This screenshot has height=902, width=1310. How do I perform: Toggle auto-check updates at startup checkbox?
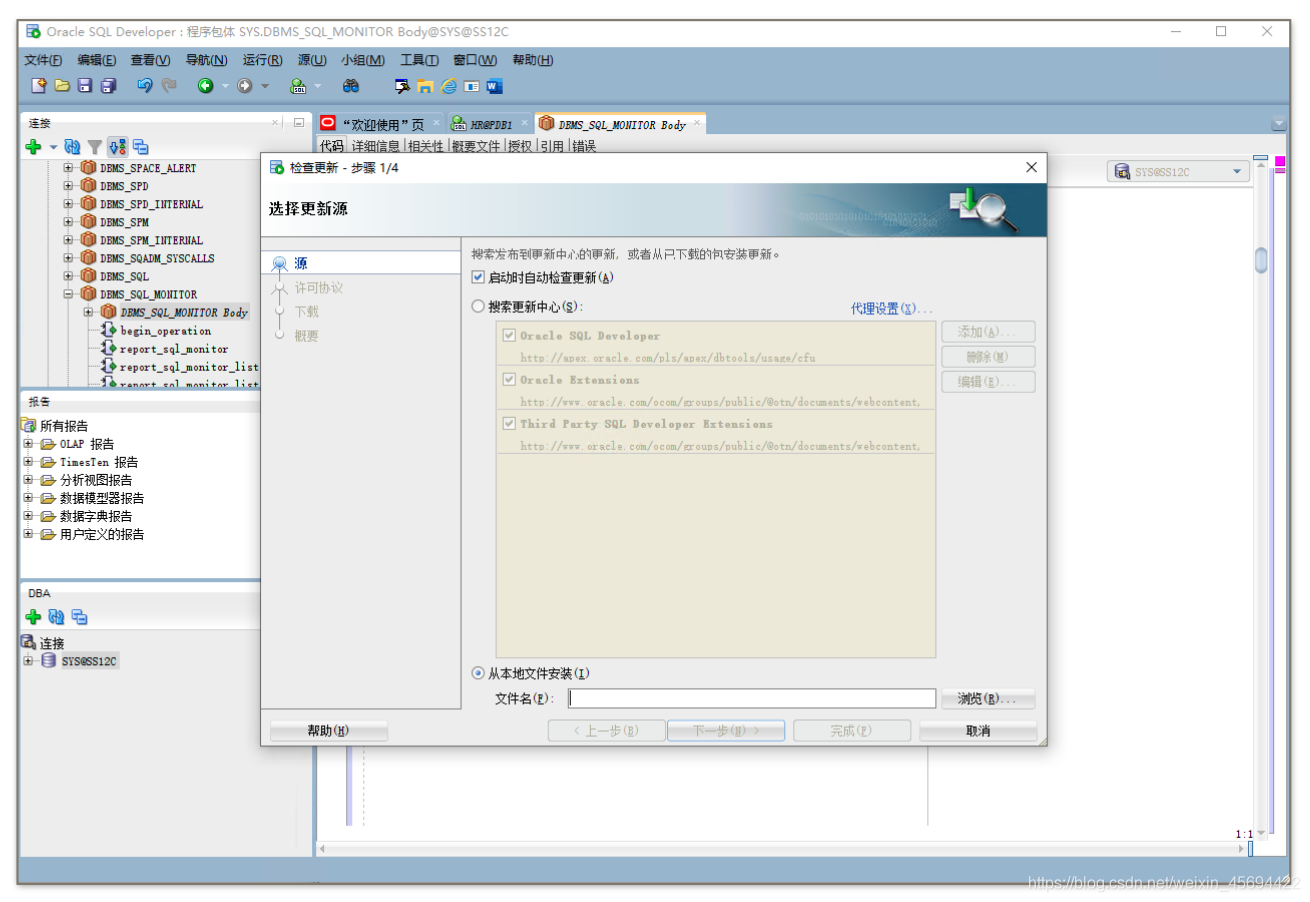click(x=478, y=277)
